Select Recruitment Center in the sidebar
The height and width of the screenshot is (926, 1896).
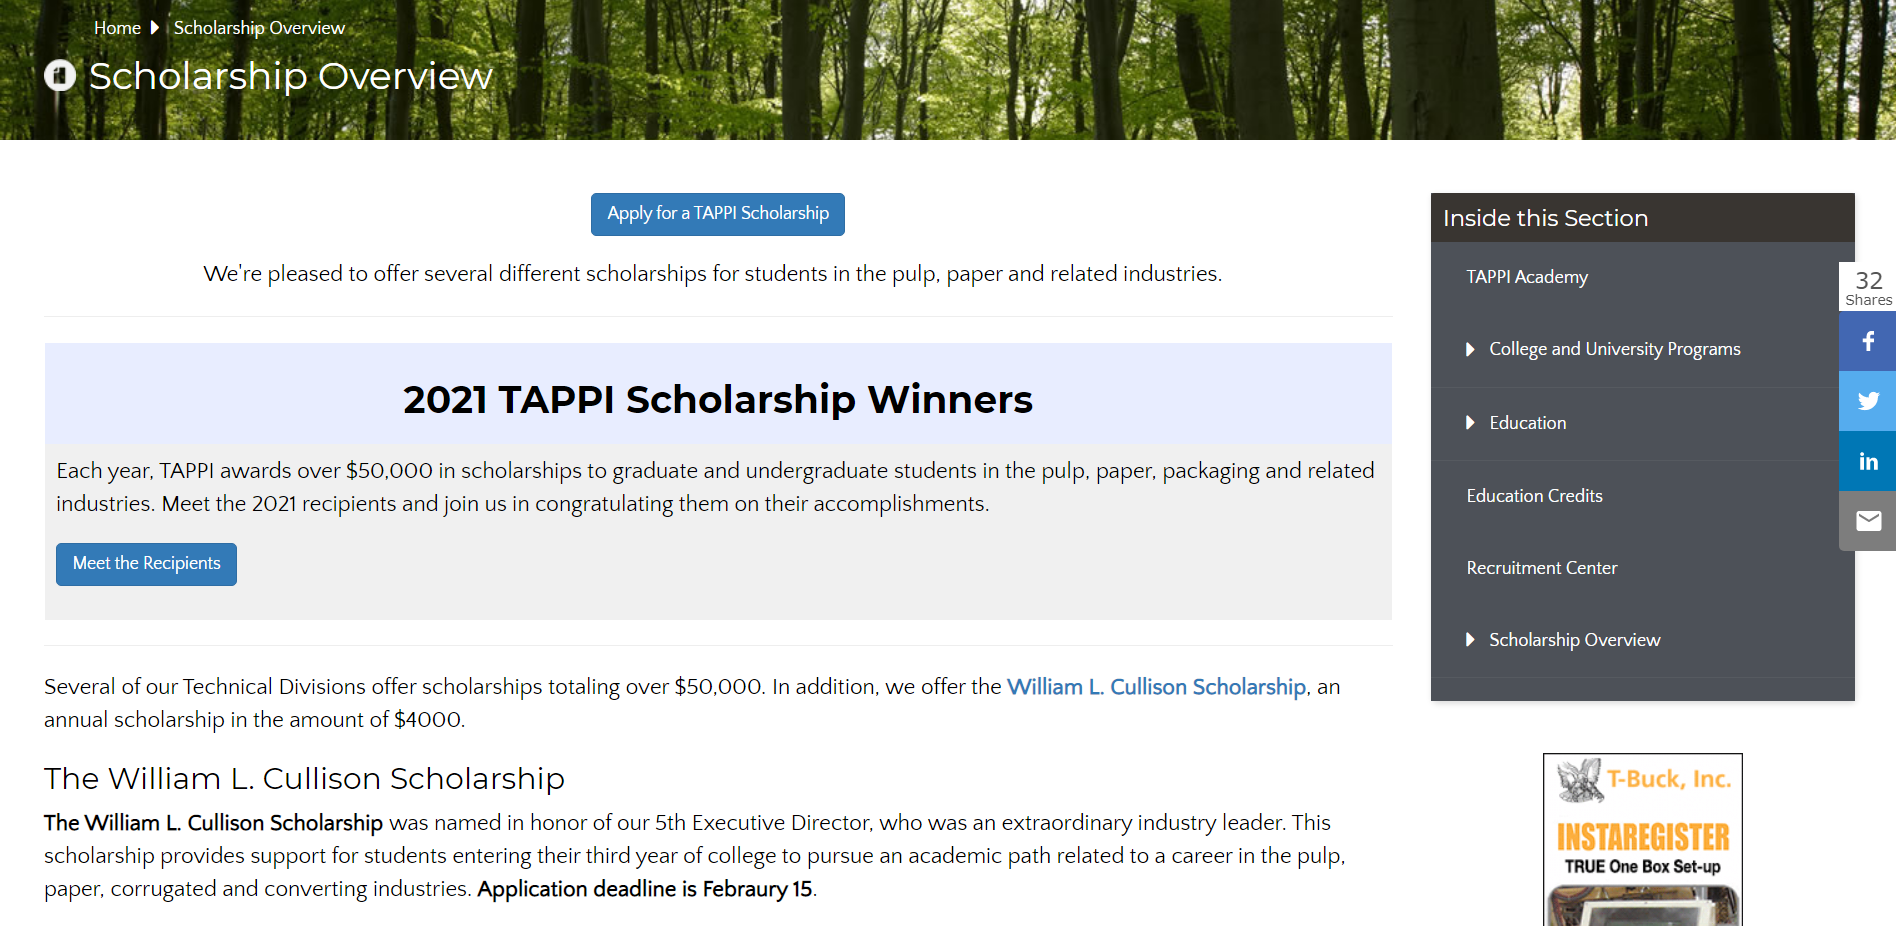[1541, 567]
